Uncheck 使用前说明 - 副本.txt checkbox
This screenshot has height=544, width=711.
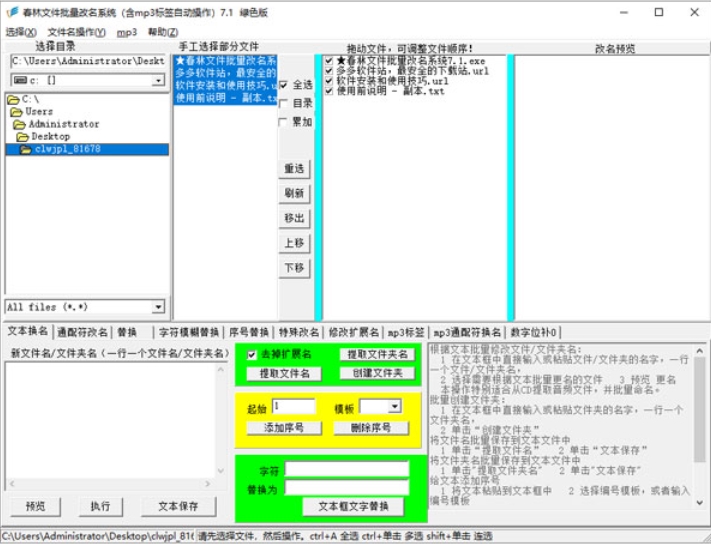[x=329, y=91]
